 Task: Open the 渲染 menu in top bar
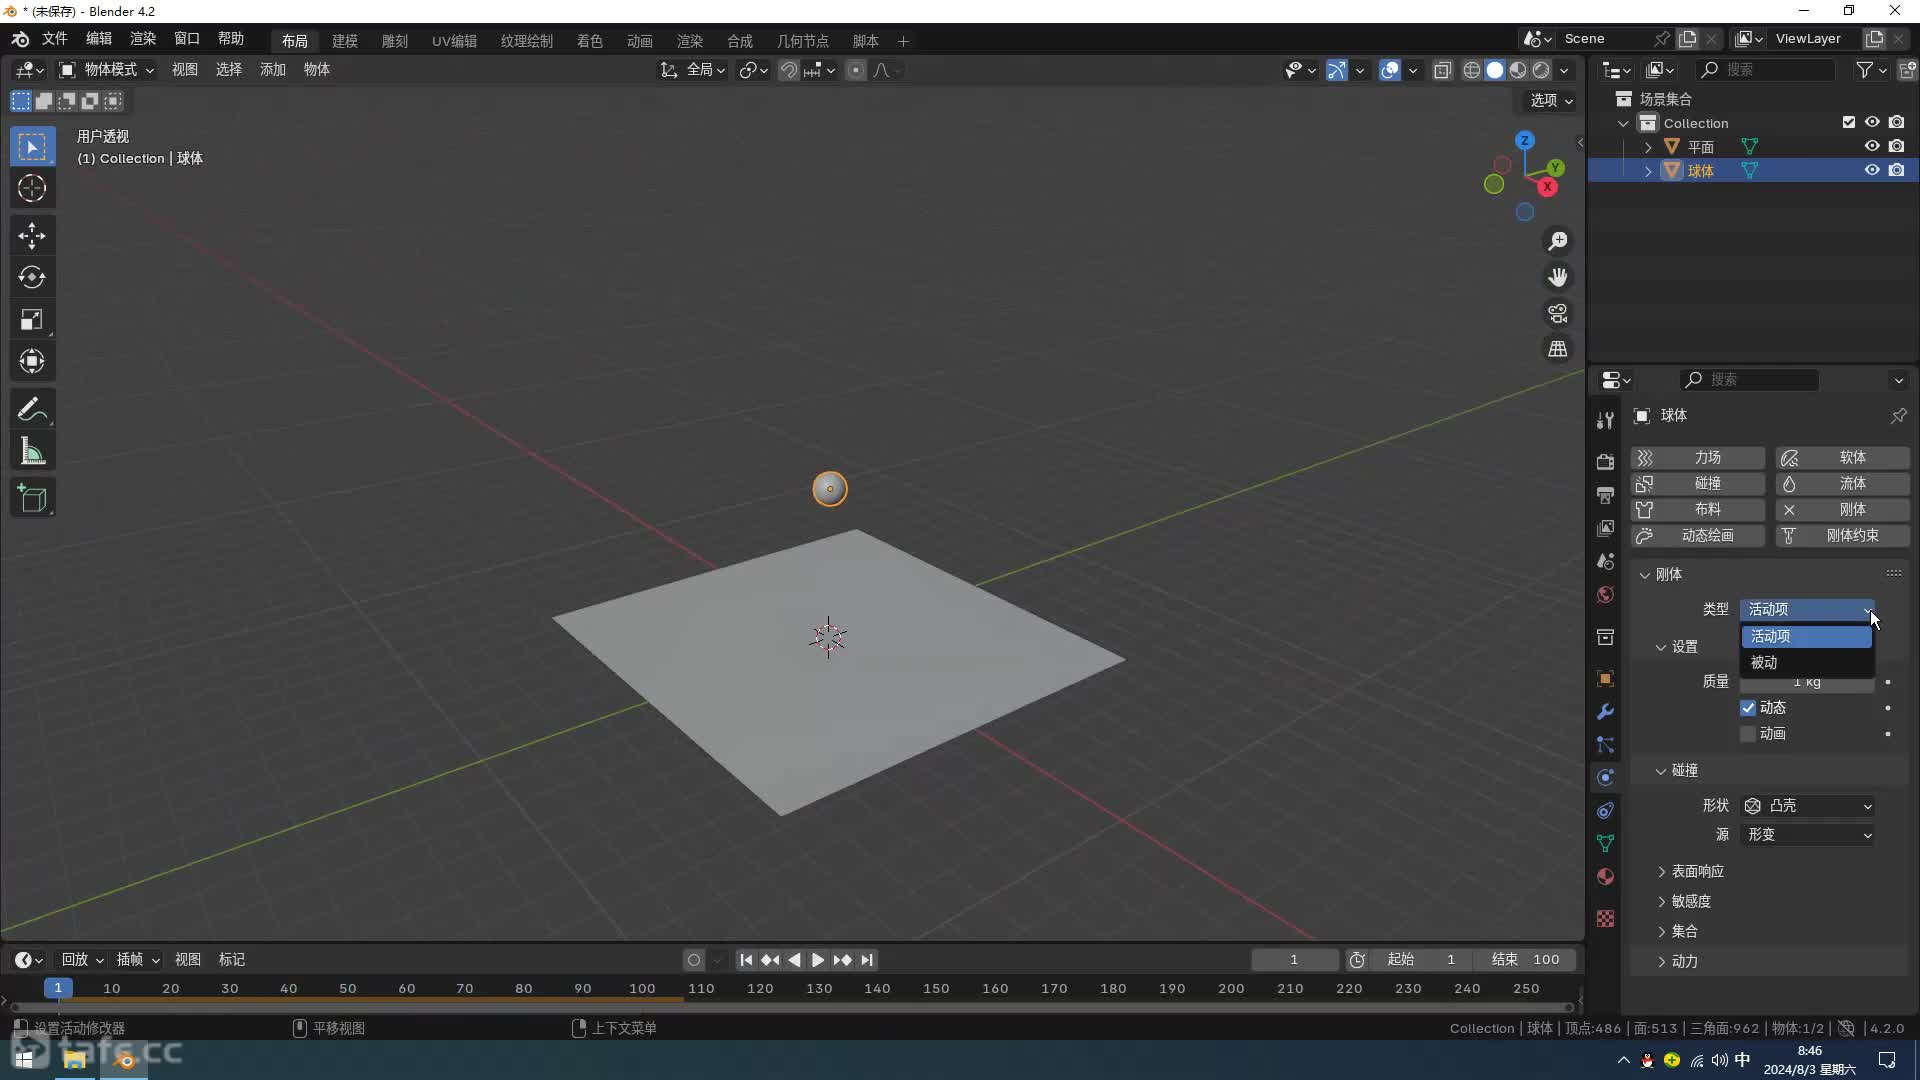tap(142, 38)
